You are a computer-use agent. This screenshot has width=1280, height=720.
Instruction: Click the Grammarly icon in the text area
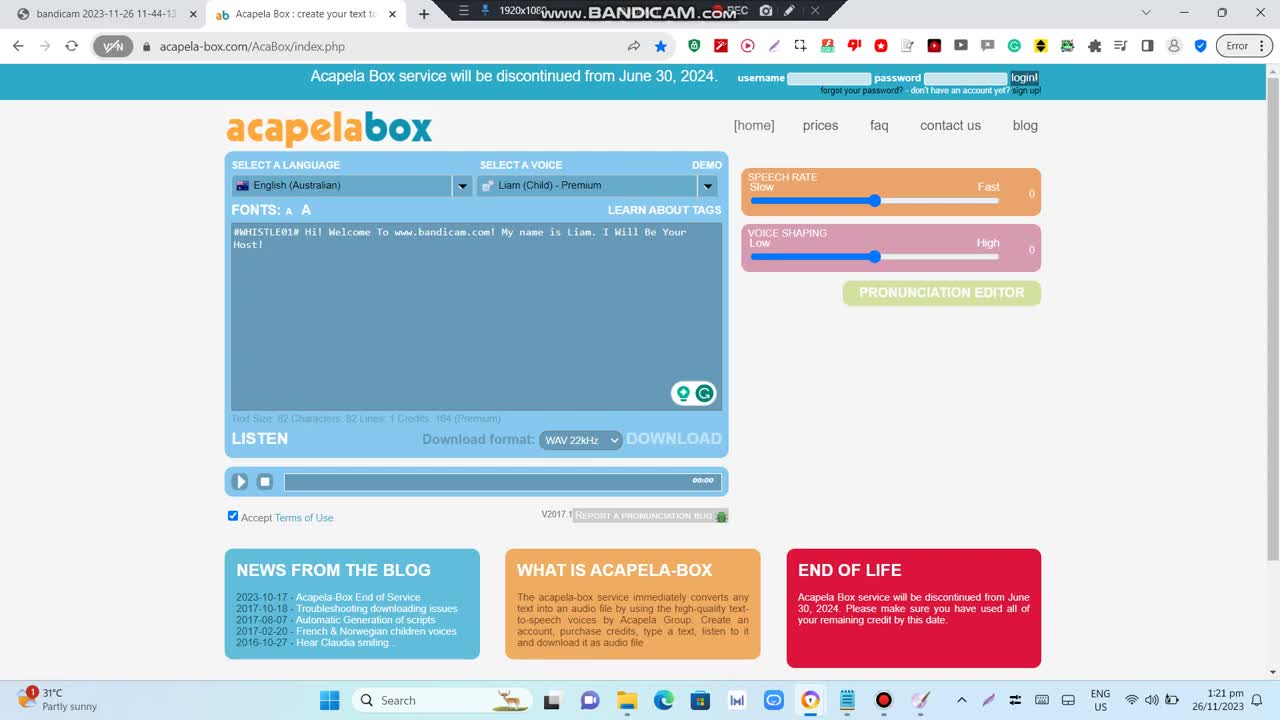pos(704,393)
